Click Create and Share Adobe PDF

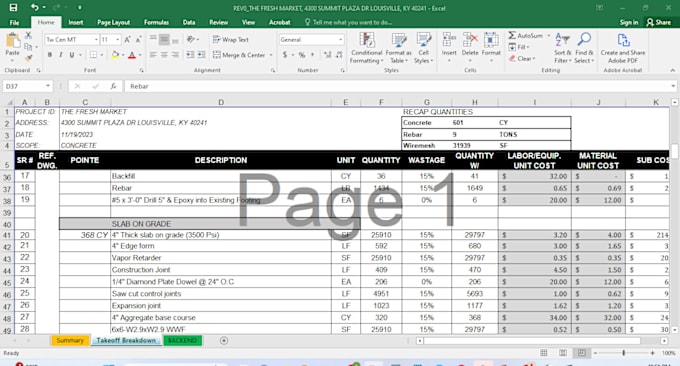tap(623, 48)
